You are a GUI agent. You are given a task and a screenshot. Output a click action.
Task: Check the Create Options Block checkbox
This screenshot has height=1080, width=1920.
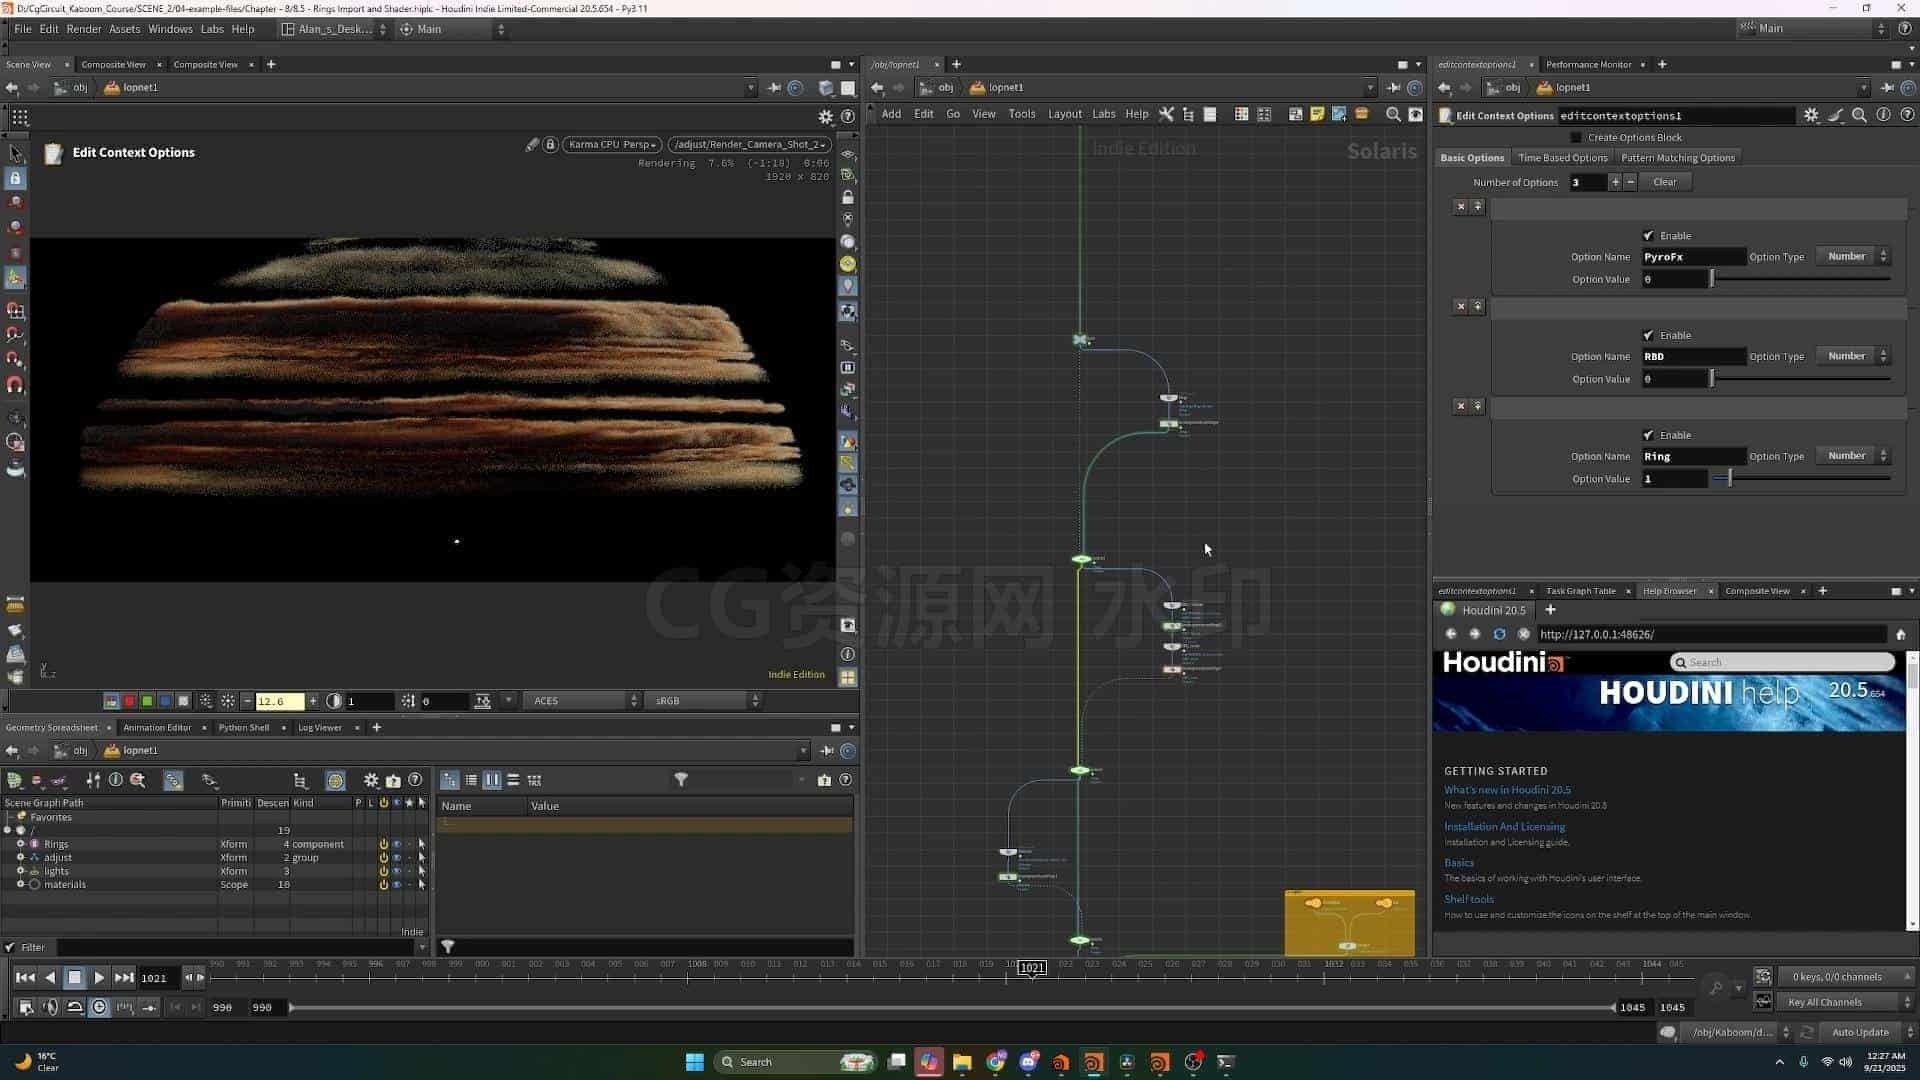pos(1576,138)
